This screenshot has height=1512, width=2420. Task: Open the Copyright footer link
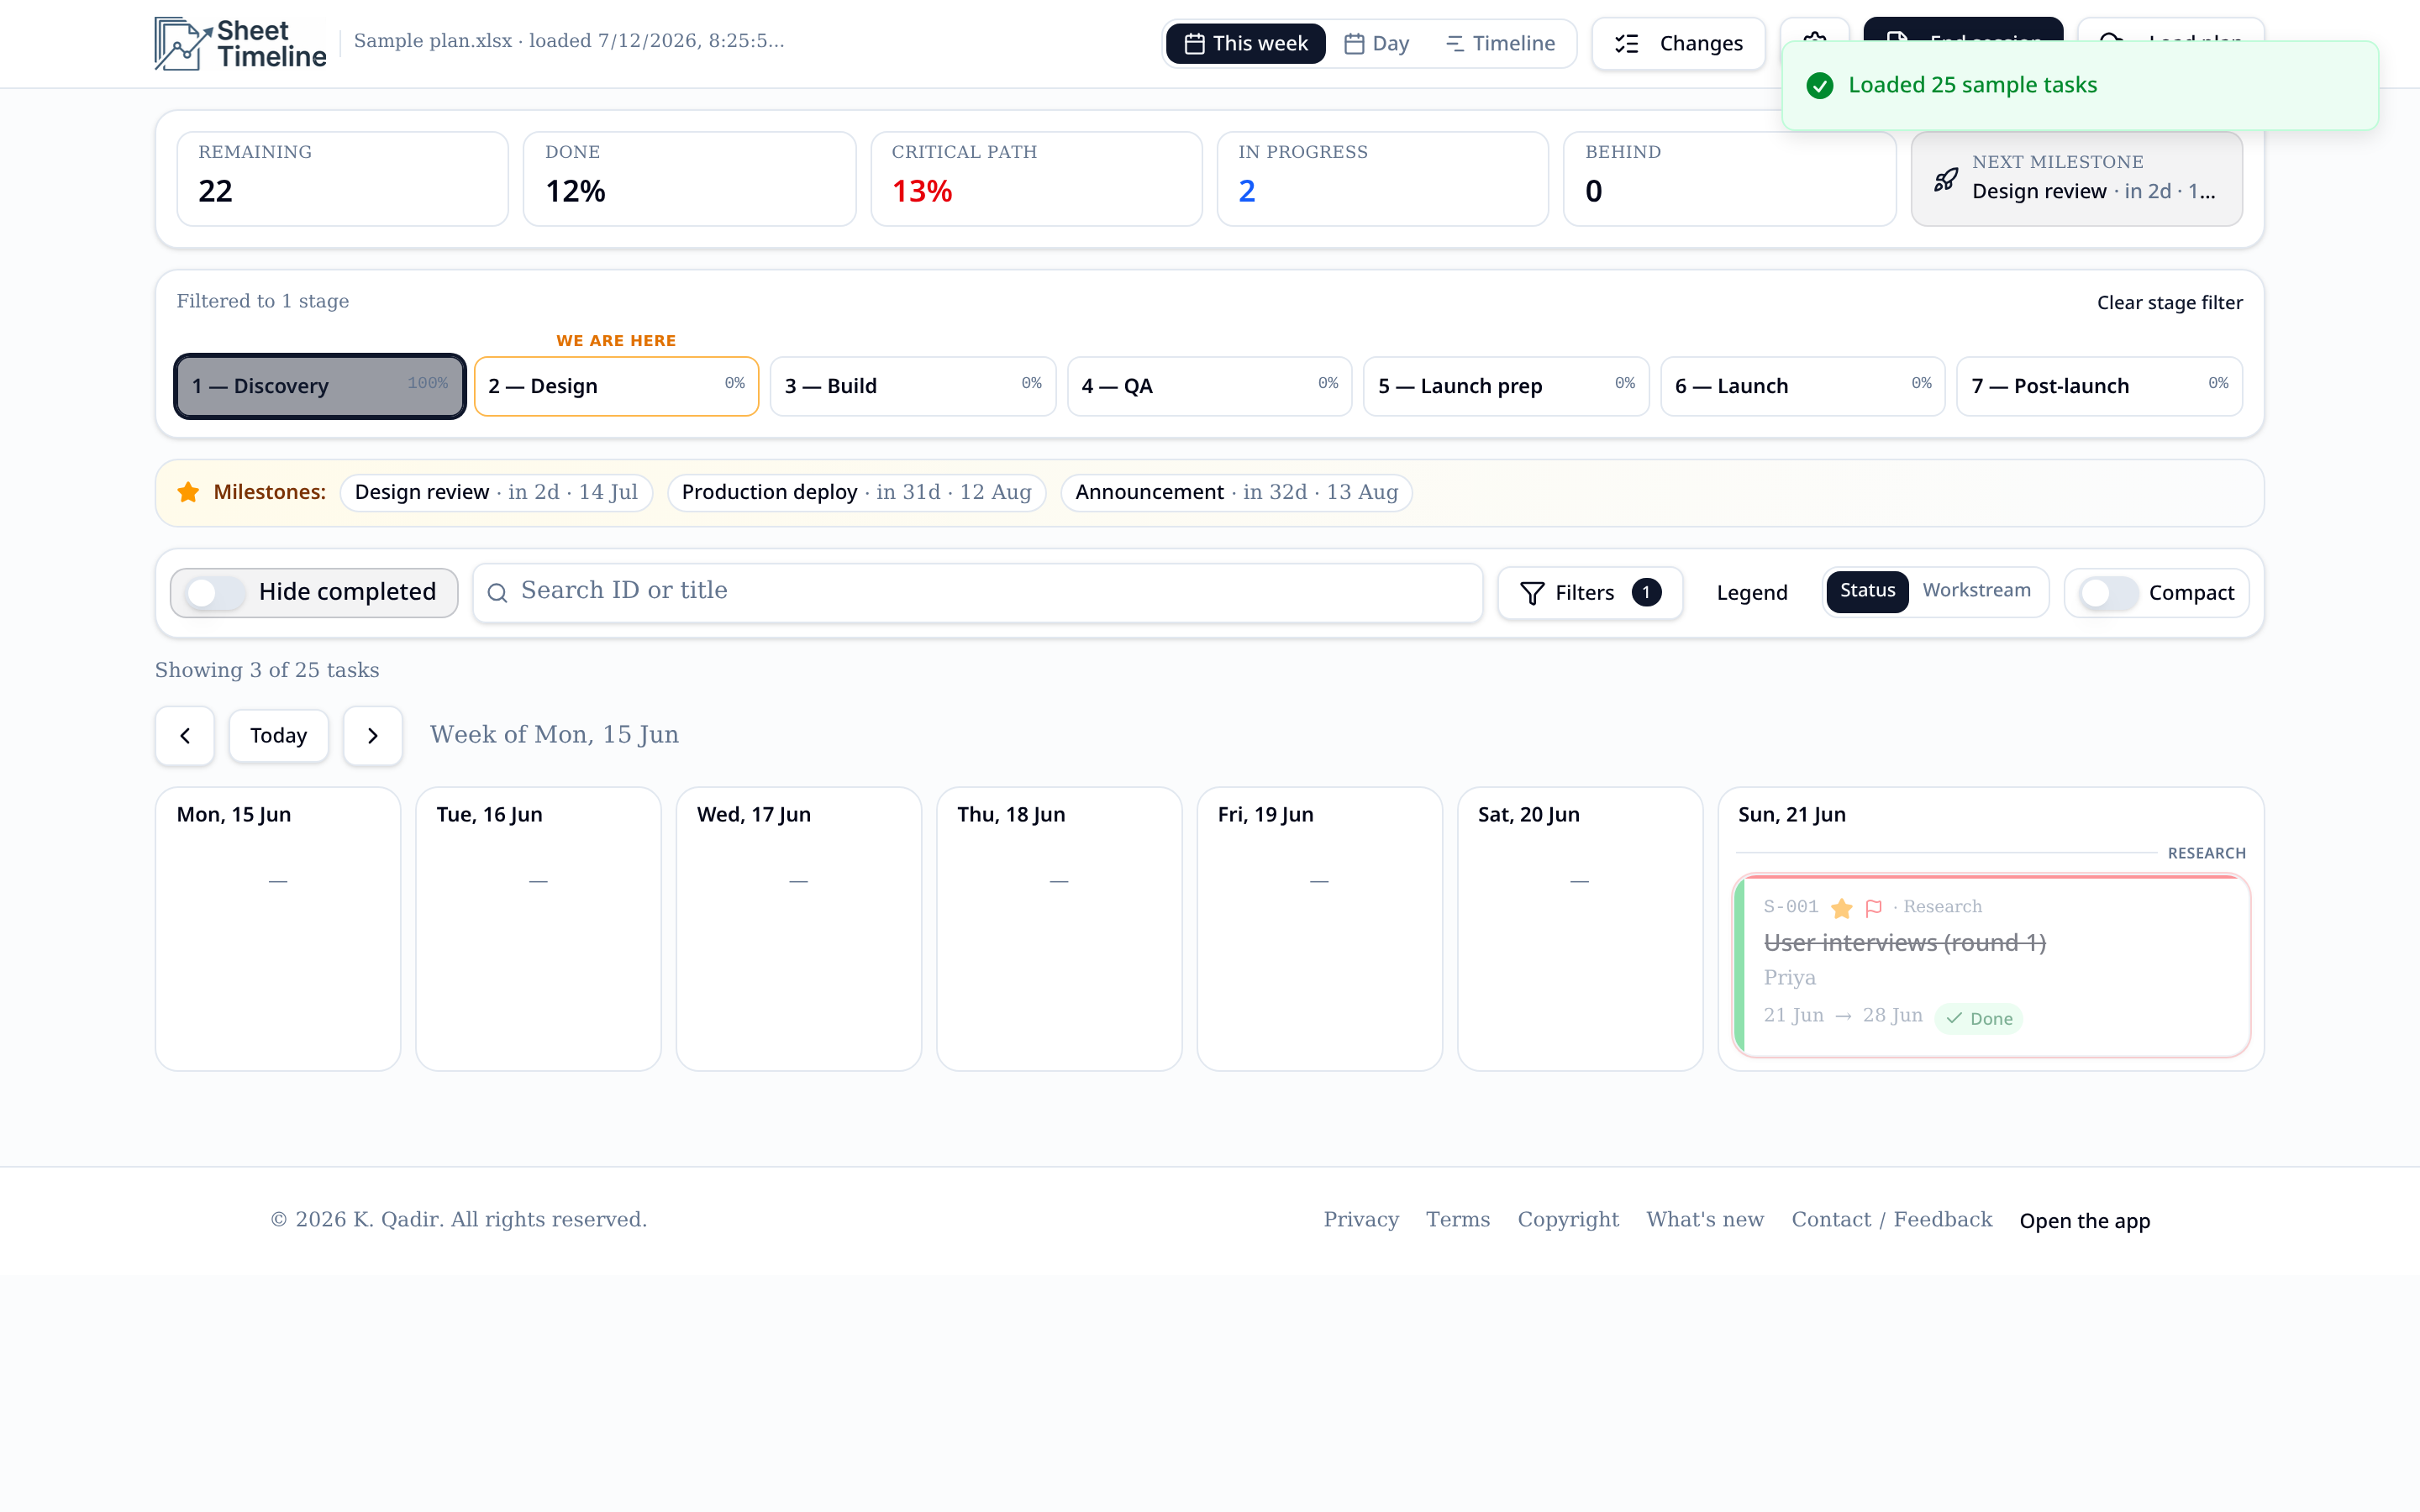tap(1568, 1220)
